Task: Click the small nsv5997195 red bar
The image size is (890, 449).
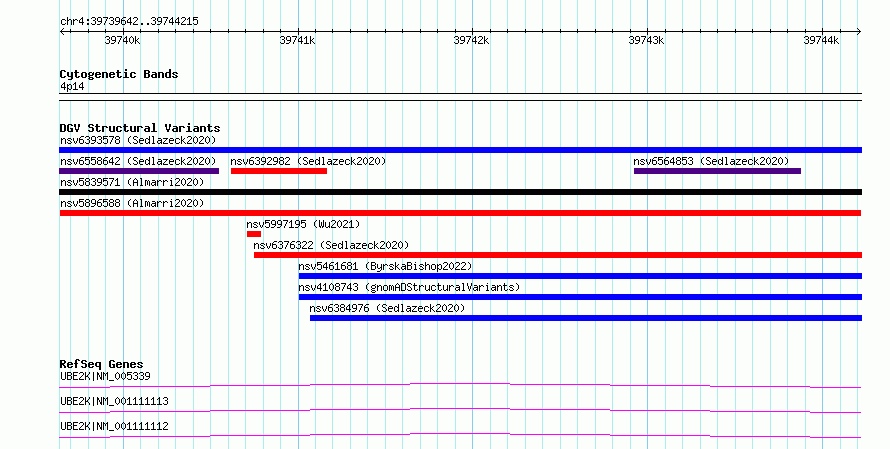Action: tap(254, 234)
